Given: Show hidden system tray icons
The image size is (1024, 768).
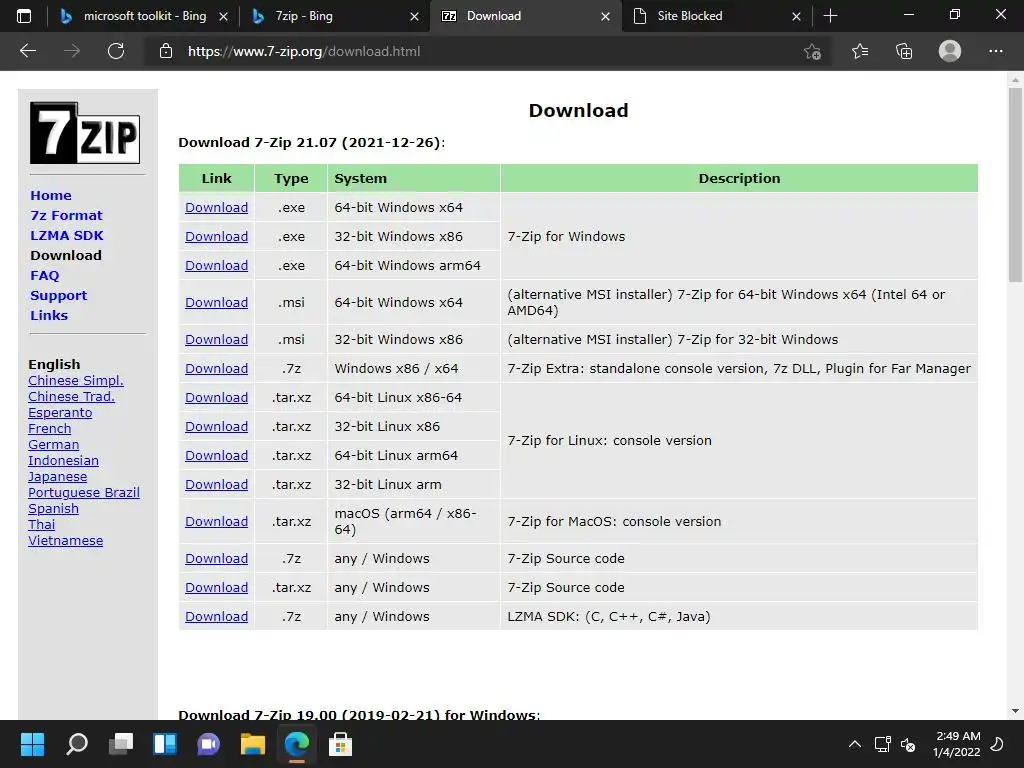Looking at the screenshot, I should click(x=854, y=744).
